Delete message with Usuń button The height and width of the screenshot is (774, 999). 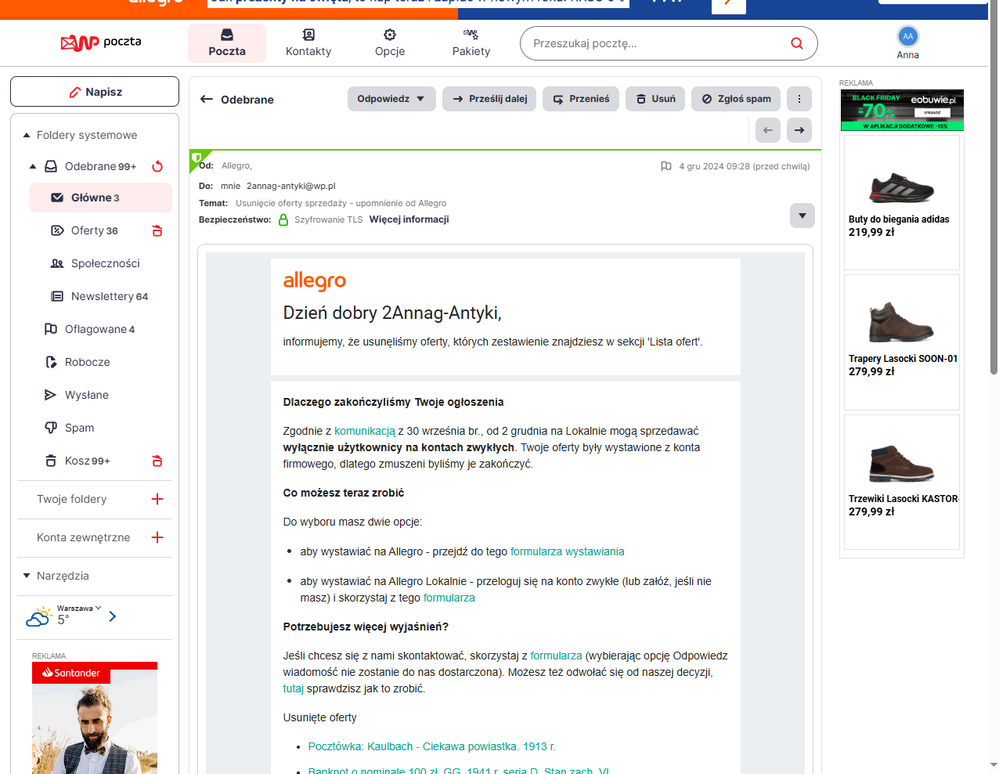click(x=655, y=99)
